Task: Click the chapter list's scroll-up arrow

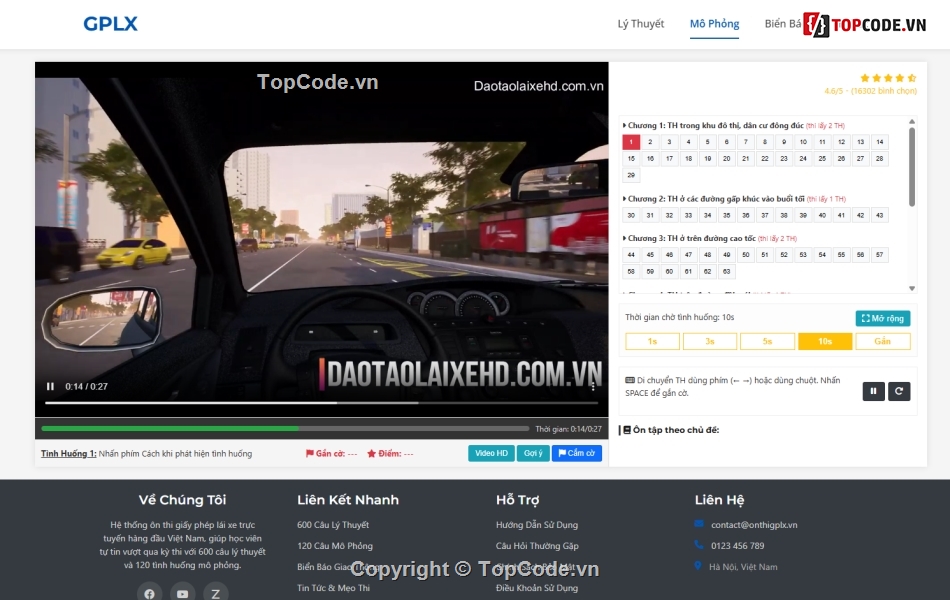Action: click(x=912, y=122)
